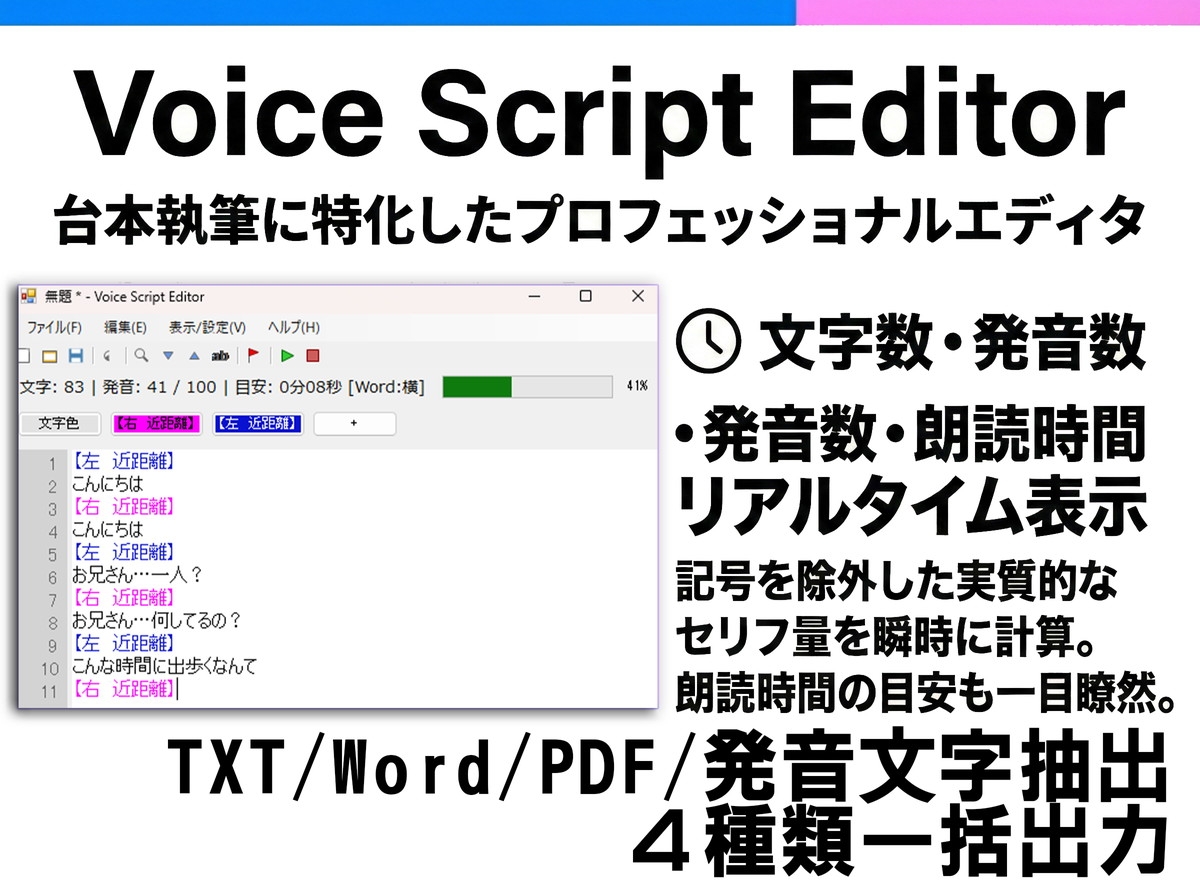This screenshot has height=896, width=1200.
Task: Click the blue down-triangle toolbar icon
Action: coord(168,355)
